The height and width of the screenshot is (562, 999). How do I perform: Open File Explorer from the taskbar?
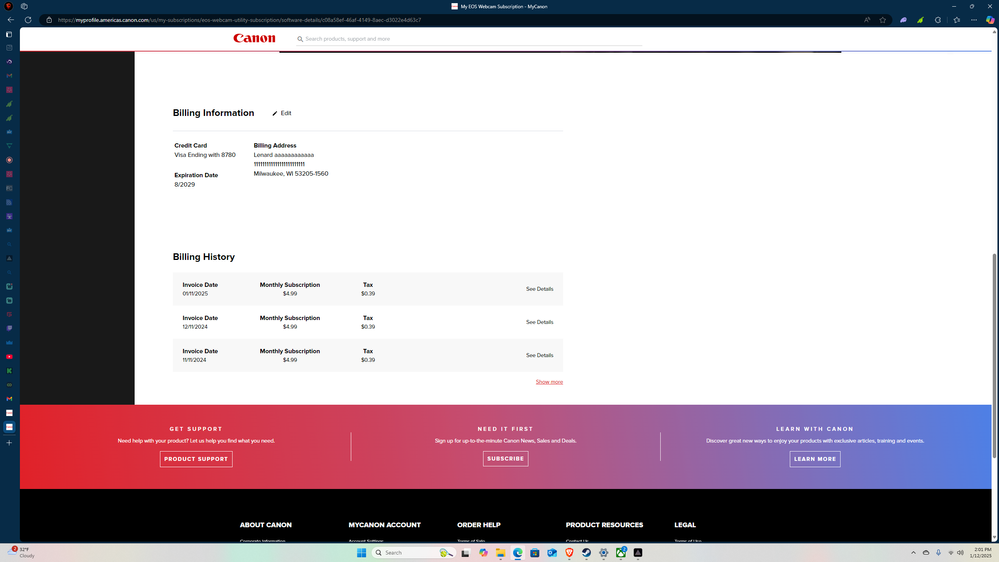click(501, 552)
